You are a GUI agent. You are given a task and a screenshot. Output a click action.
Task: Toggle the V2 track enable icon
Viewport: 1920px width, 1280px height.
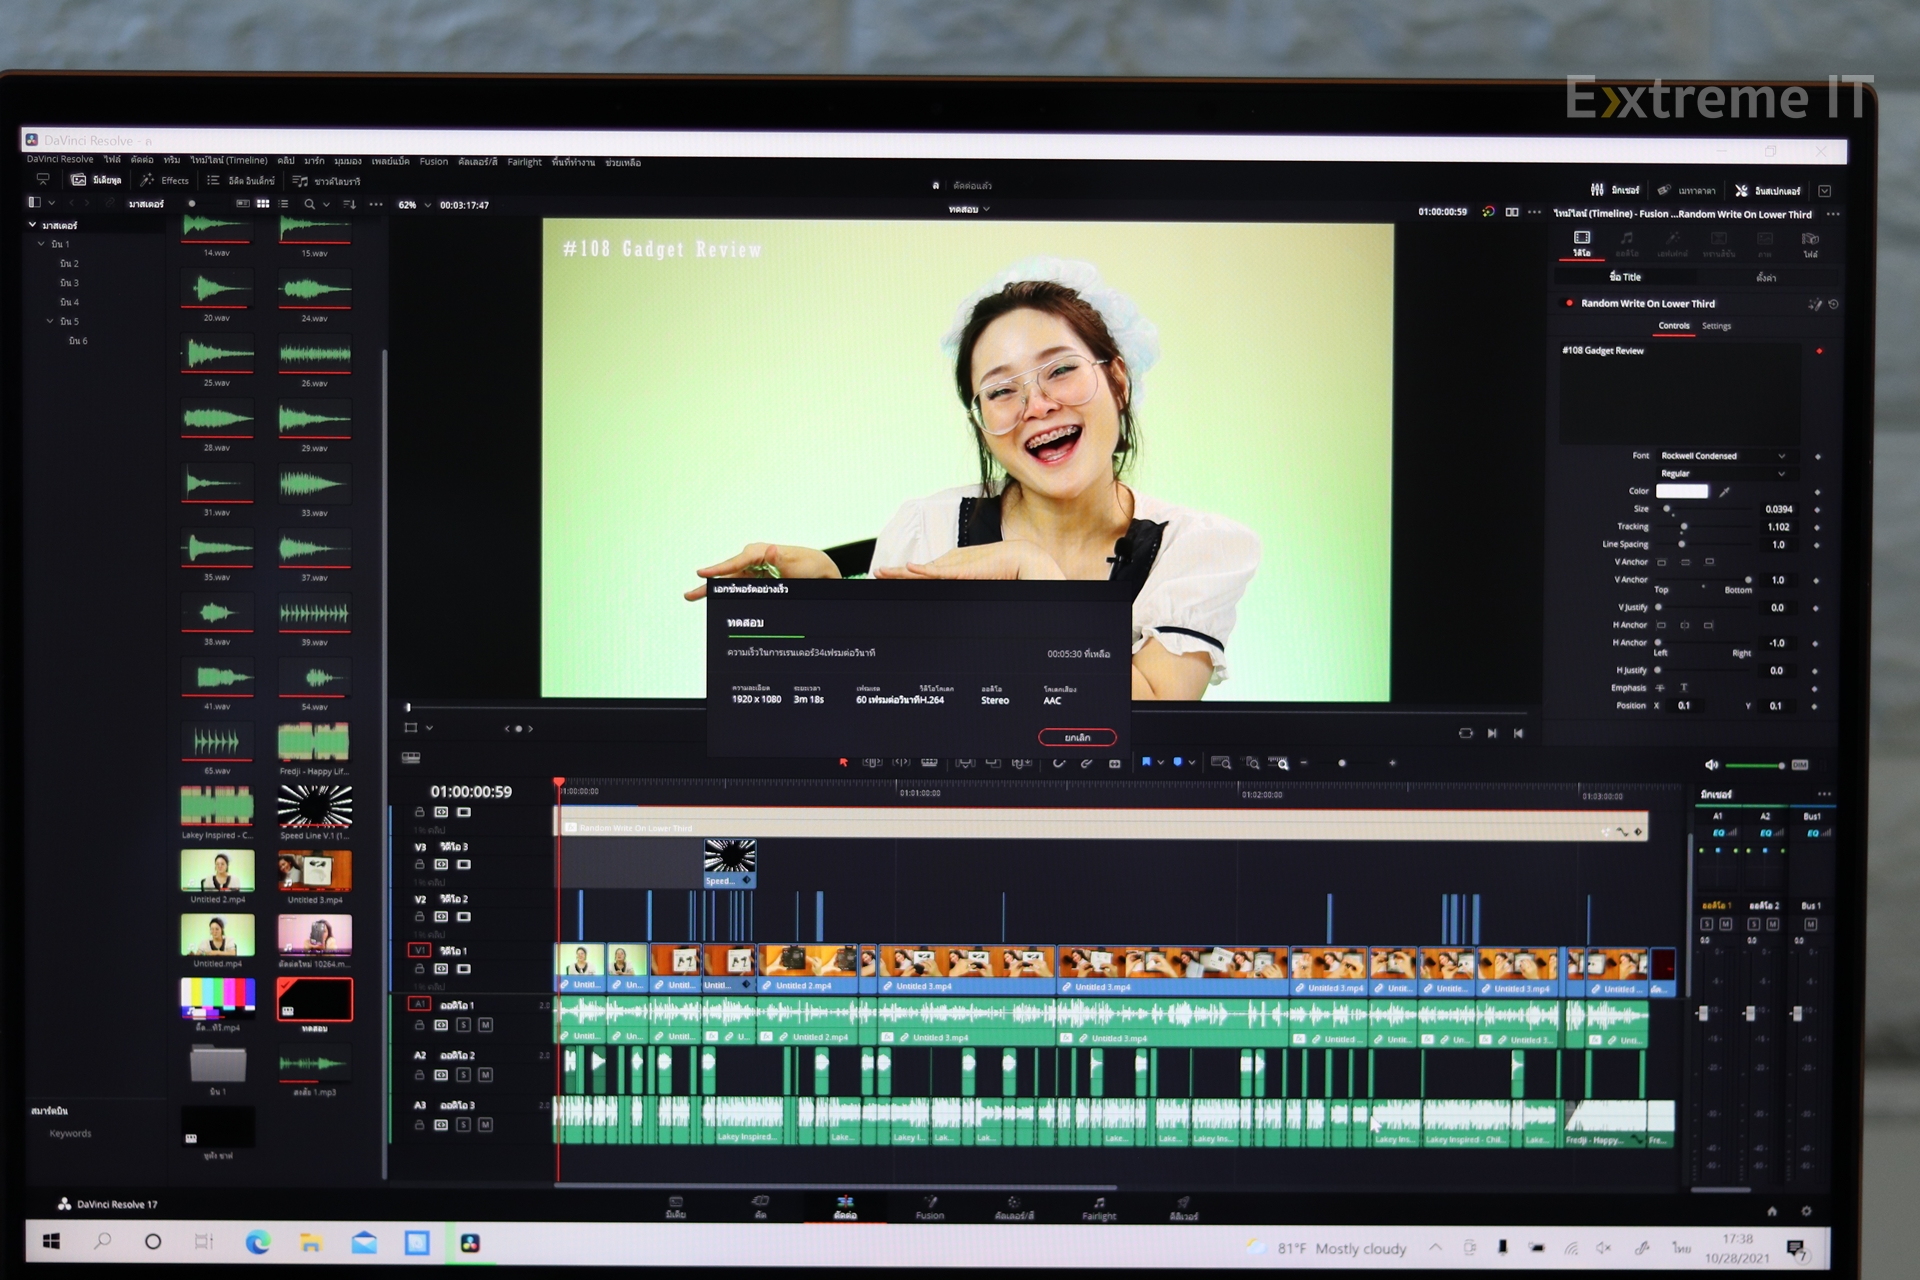pos(464,917)
